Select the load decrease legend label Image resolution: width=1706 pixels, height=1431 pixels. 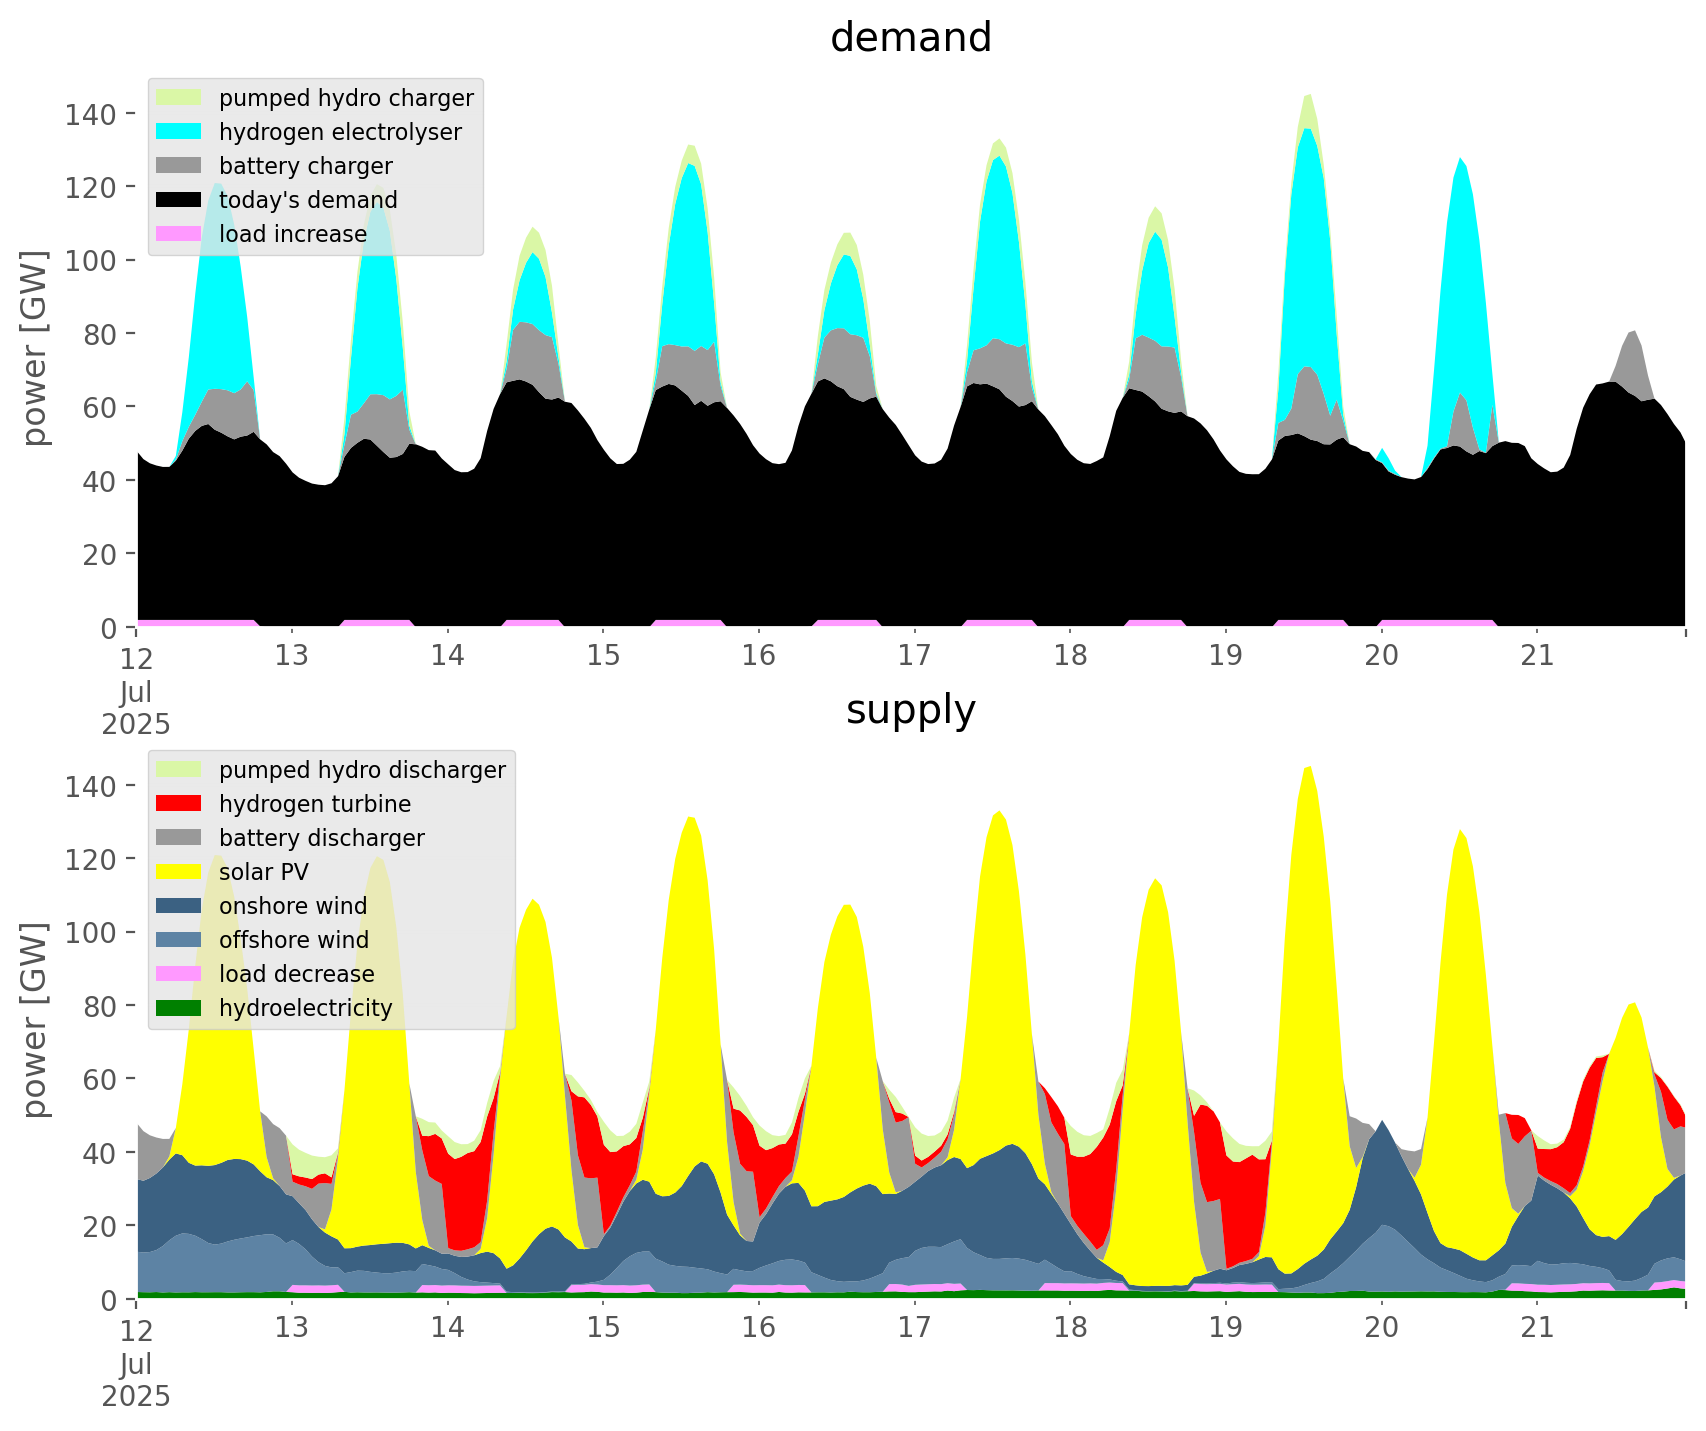coord(296,974)
